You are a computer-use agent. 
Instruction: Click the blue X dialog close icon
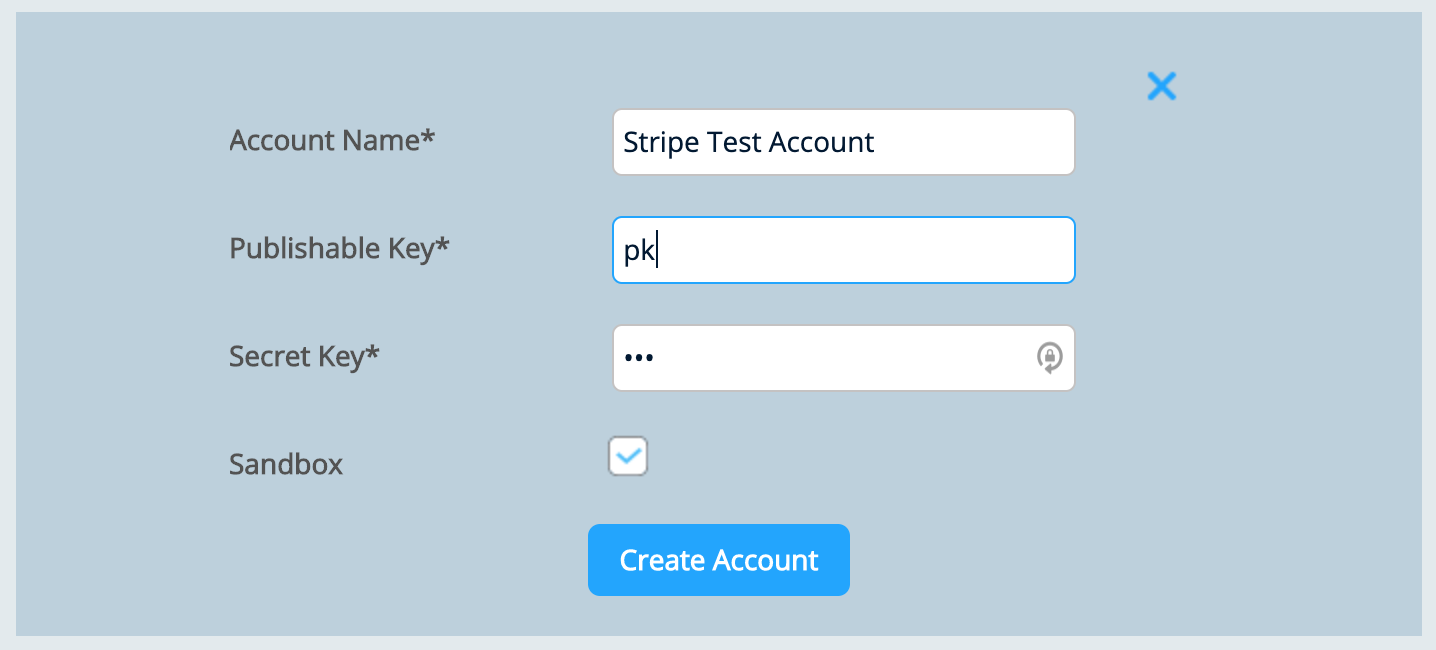(1161, 86)
